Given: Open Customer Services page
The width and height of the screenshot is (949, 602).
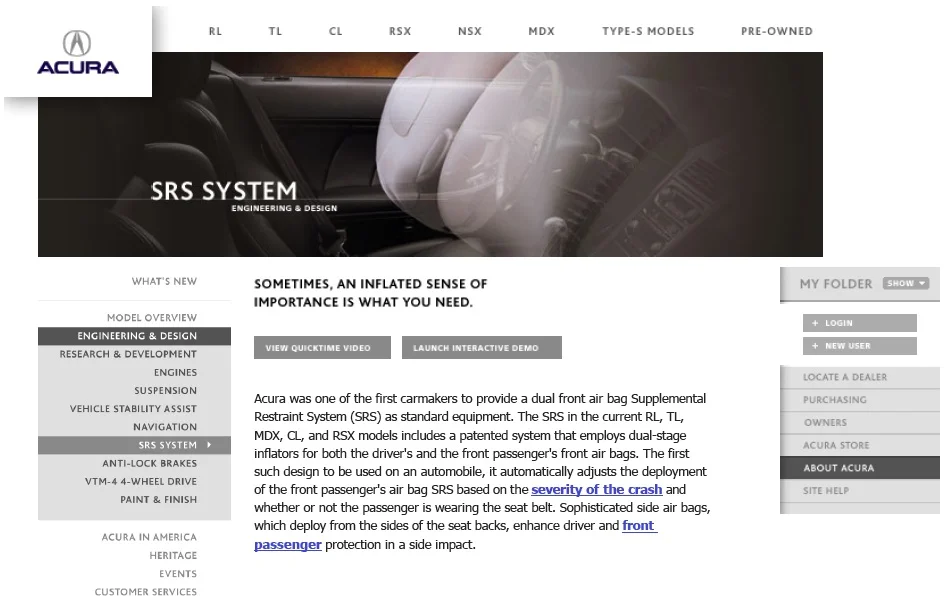Looking at the screenshot, I should [x=146, y=592].
